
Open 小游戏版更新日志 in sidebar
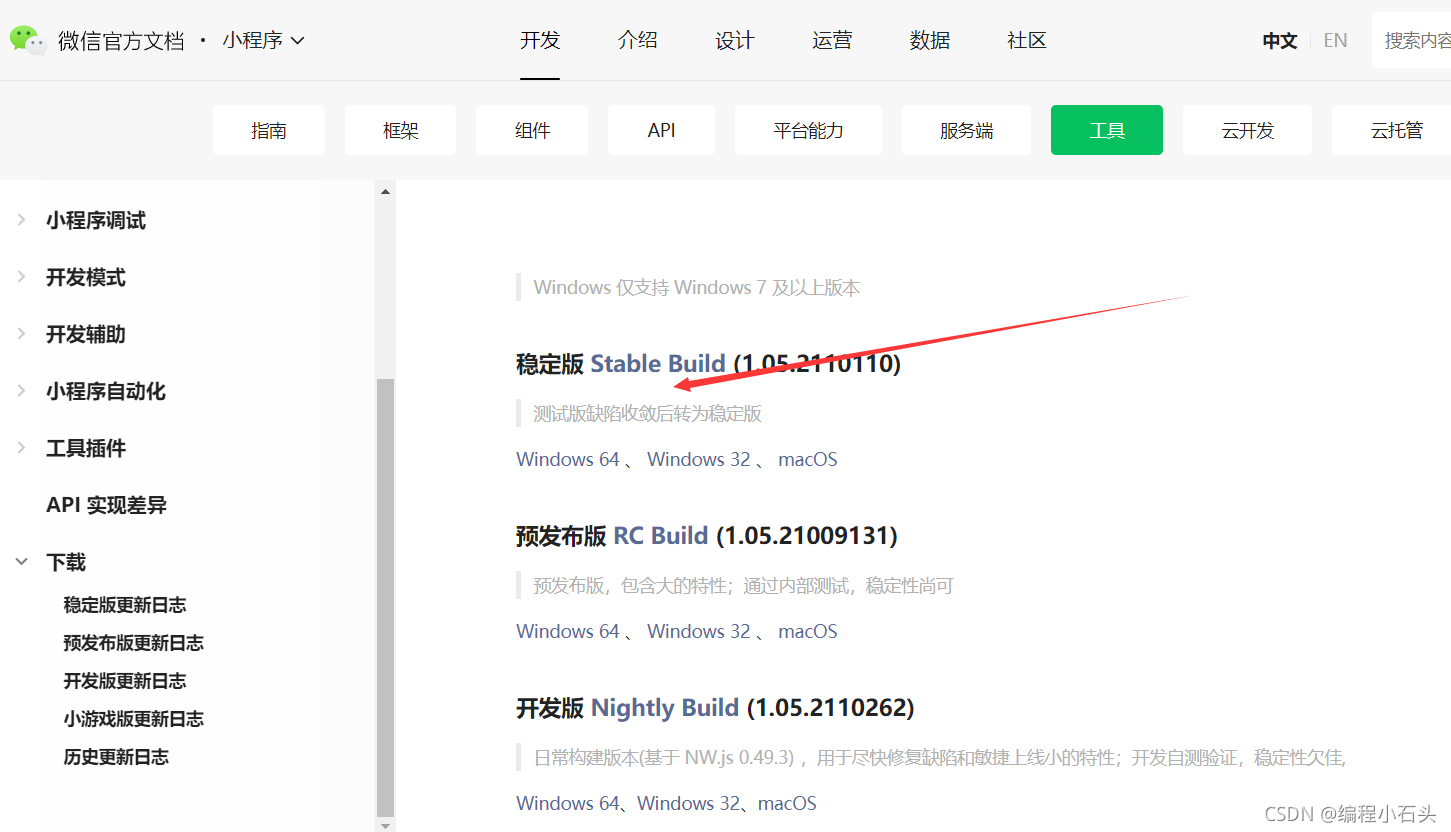(134, 719)
